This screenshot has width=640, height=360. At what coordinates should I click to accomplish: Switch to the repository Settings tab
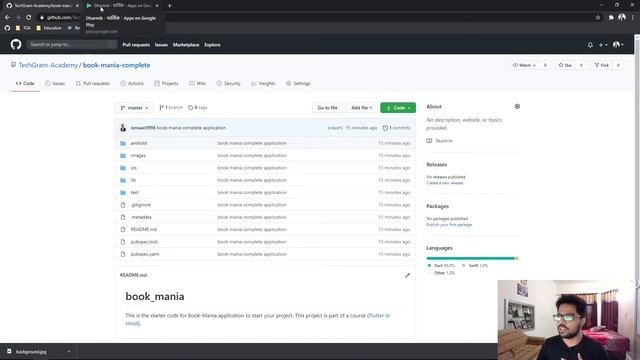coord(298,83)
